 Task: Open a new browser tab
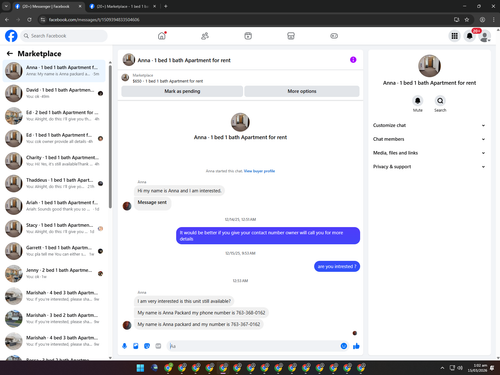(x=166, y=6)
